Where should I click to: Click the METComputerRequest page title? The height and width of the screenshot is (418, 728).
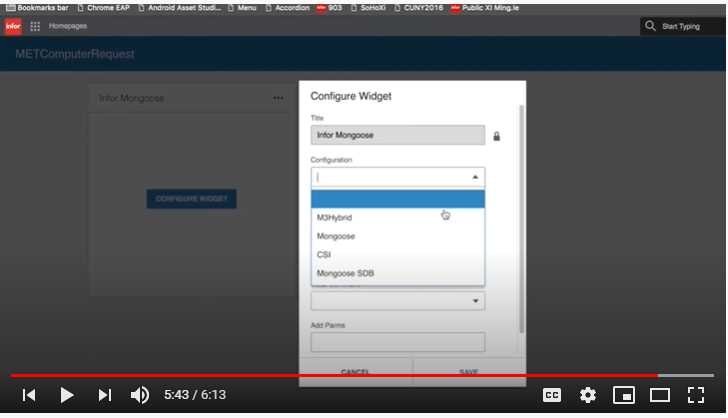tap(75, 54)
